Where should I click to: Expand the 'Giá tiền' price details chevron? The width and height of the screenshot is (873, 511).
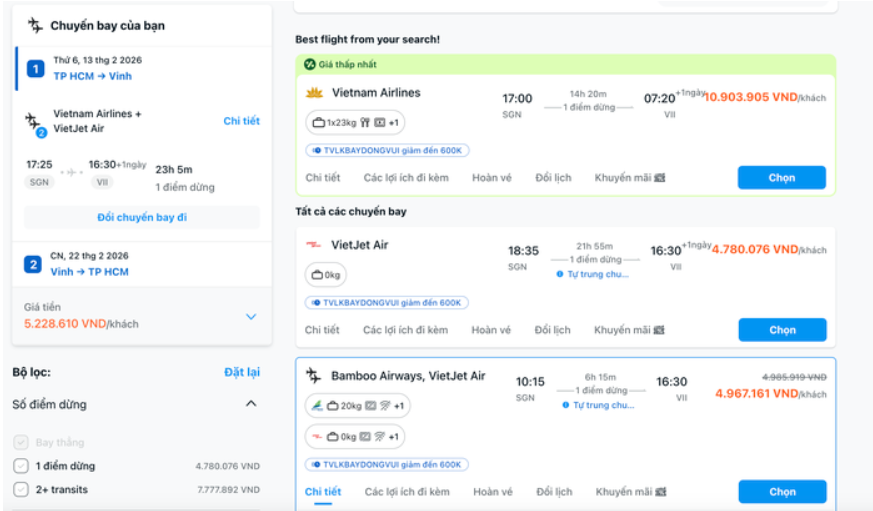pyautogui.click(x=250, y=316)
